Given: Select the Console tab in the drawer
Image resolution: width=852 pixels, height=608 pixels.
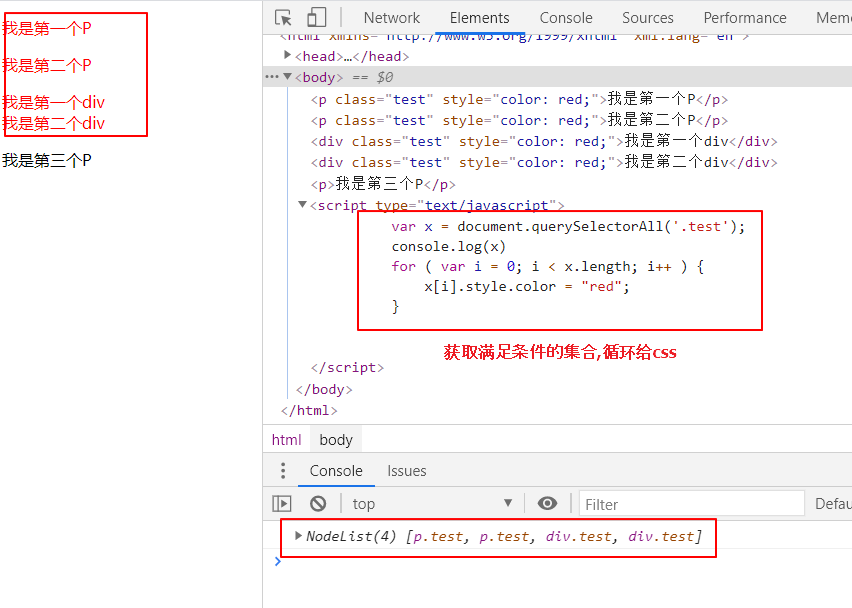Looking at the screenshot, I should [335, 470].
